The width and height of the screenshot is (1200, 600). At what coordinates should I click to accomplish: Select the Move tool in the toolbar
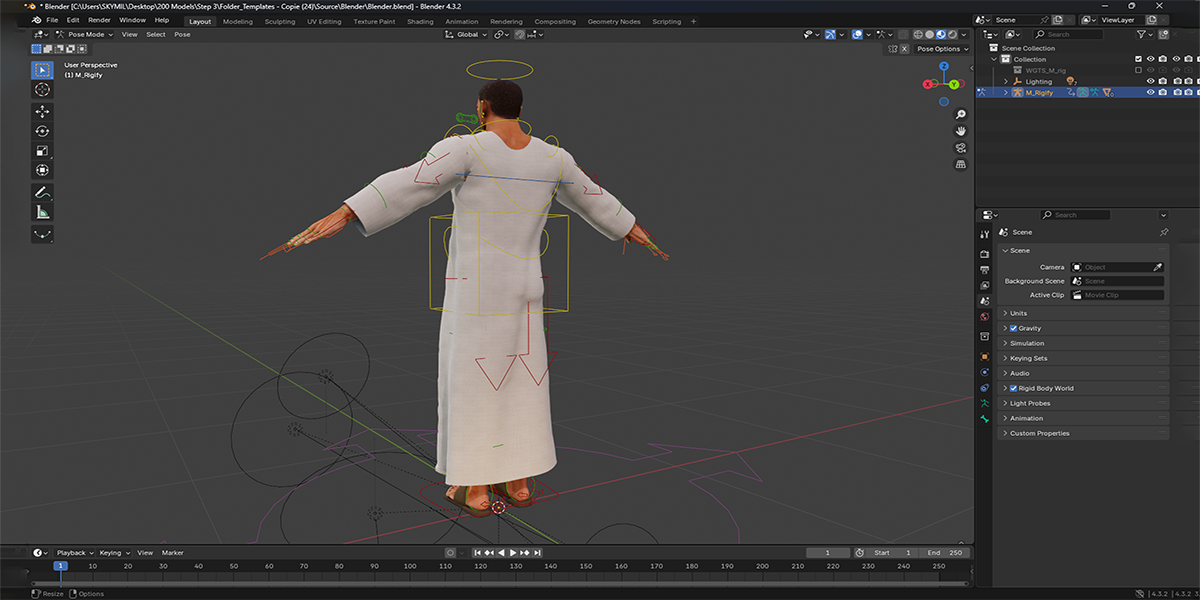pyautogui.click(x=42, y=111)
